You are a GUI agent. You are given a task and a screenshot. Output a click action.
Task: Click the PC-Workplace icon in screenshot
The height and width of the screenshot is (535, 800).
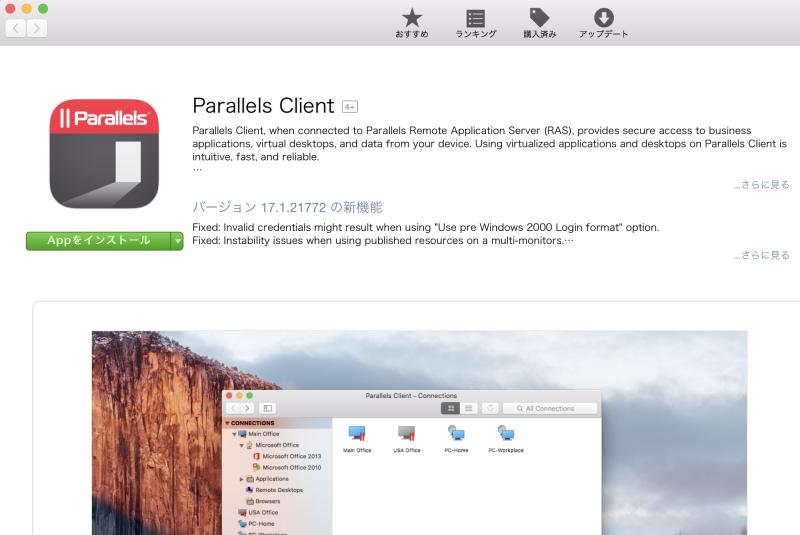(506, 439)
